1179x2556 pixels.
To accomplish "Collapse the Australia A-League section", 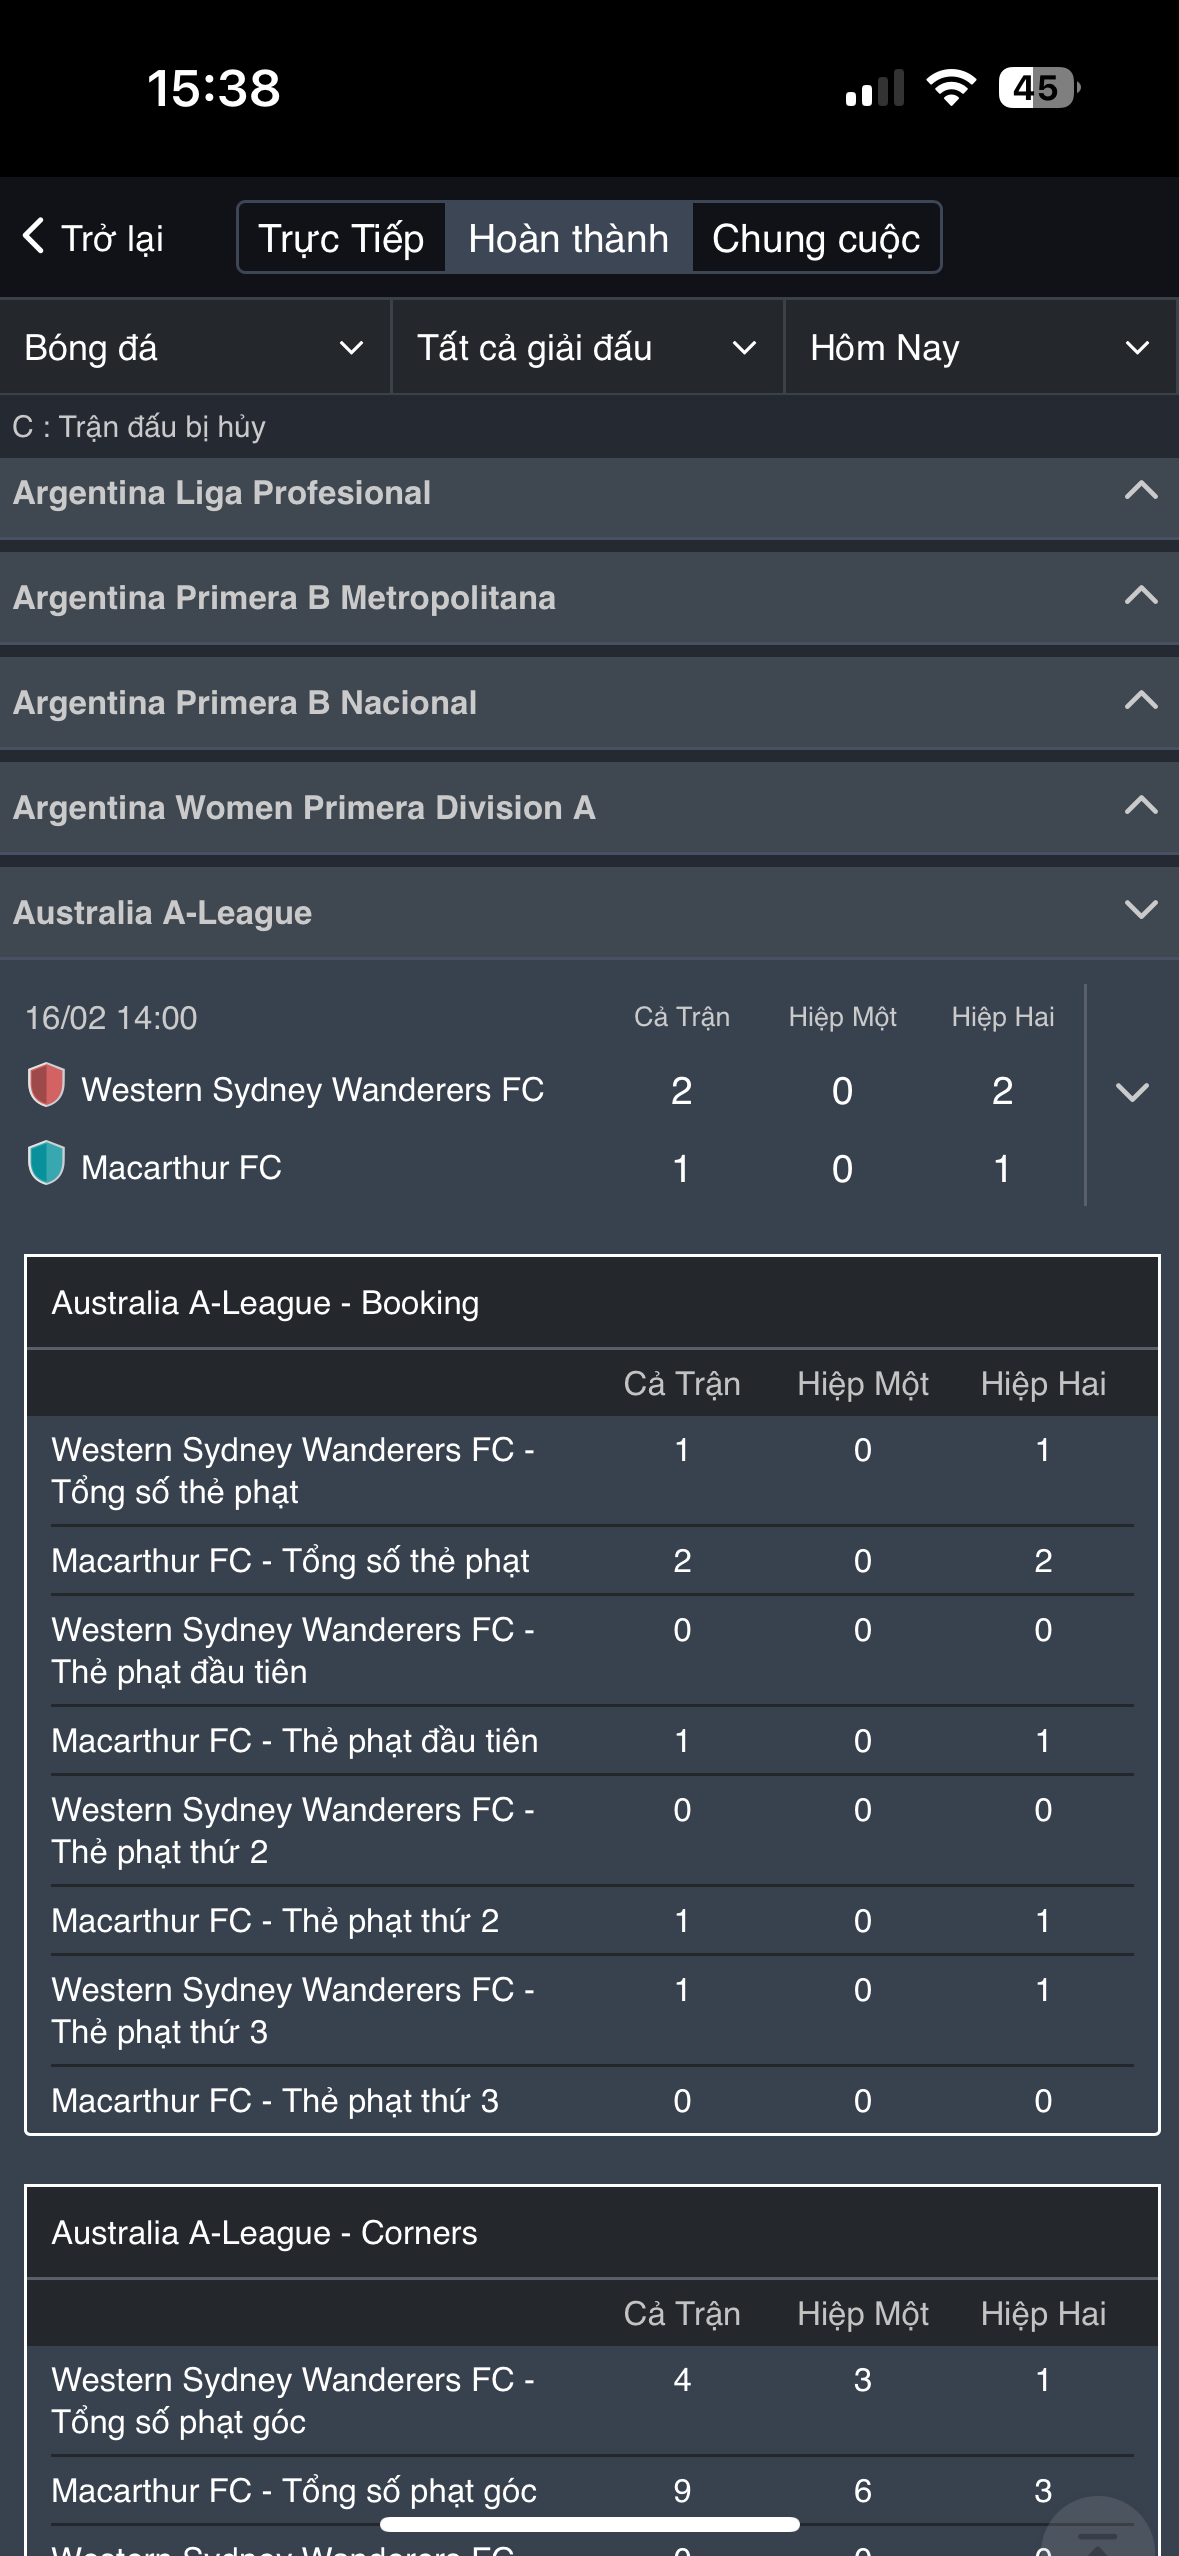I will tap(1141, 911).
